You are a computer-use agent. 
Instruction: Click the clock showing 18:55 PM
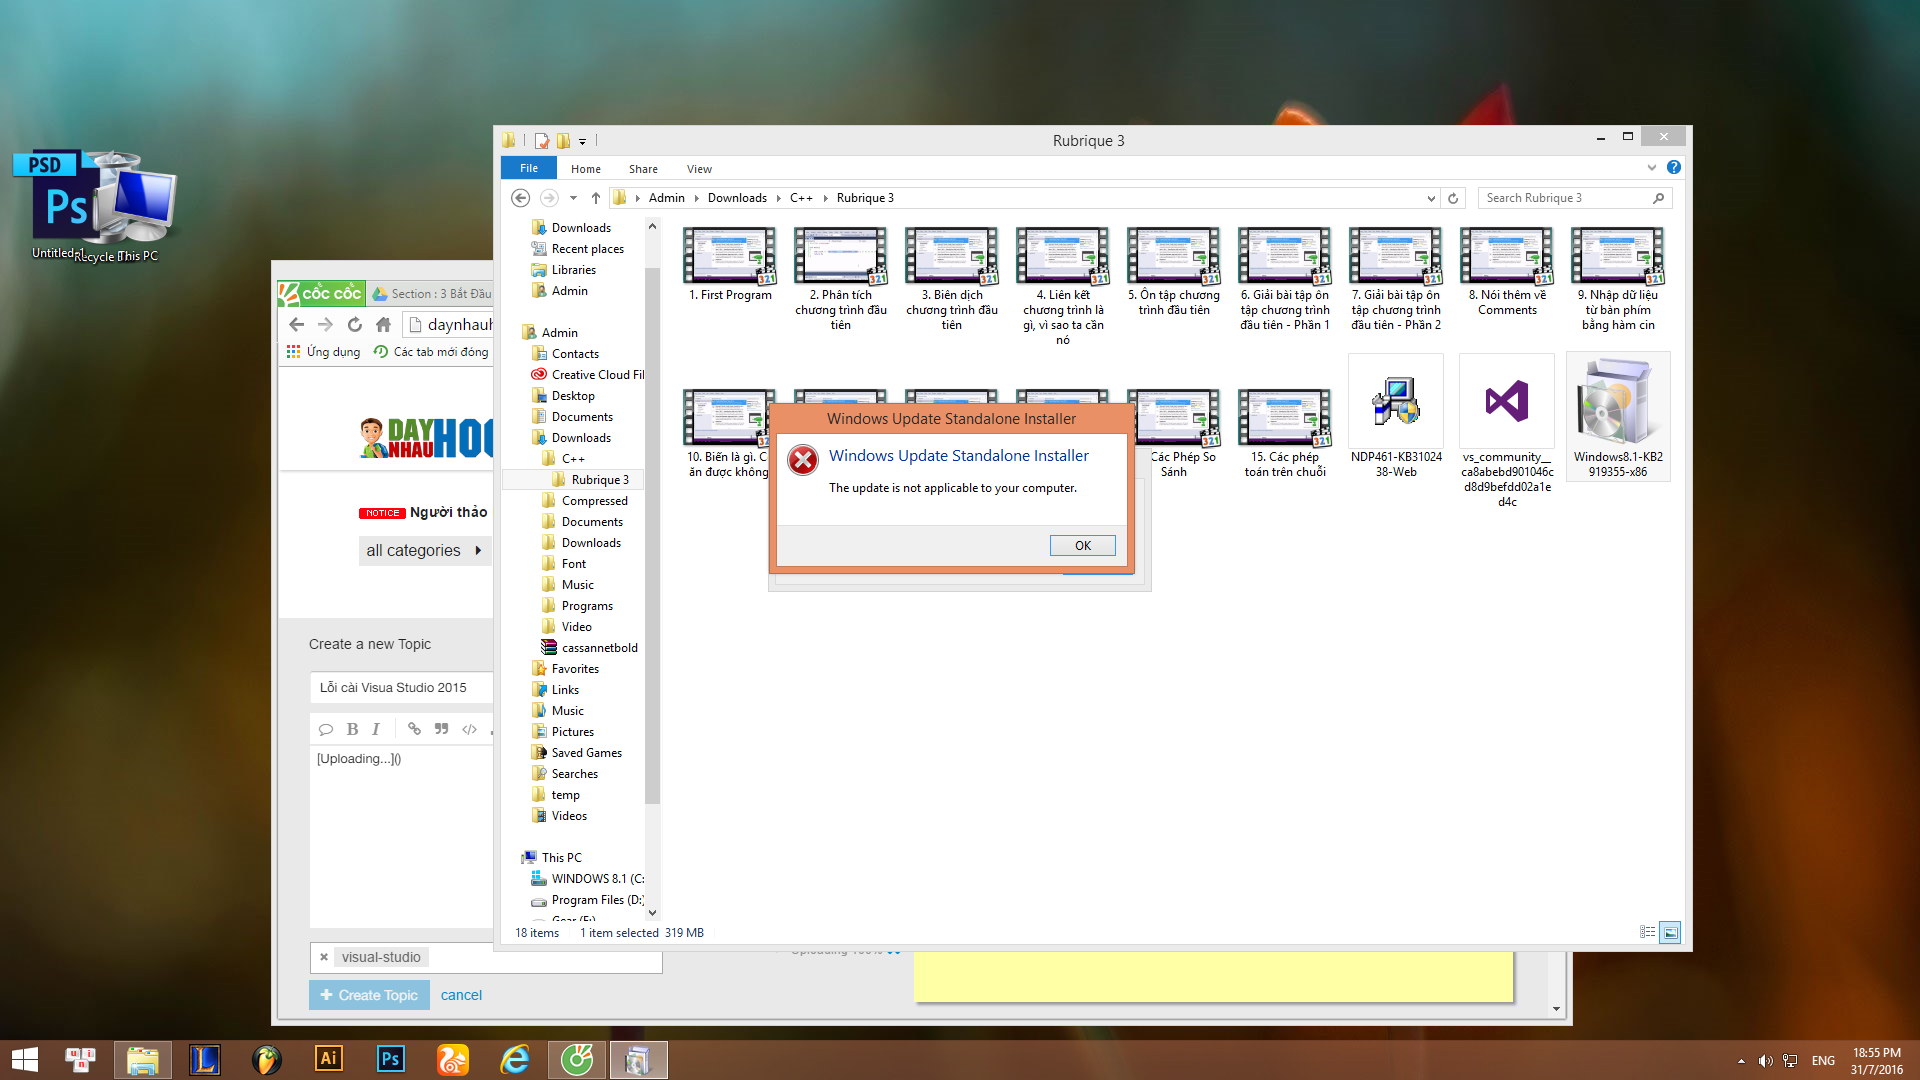point(1876,1060)
